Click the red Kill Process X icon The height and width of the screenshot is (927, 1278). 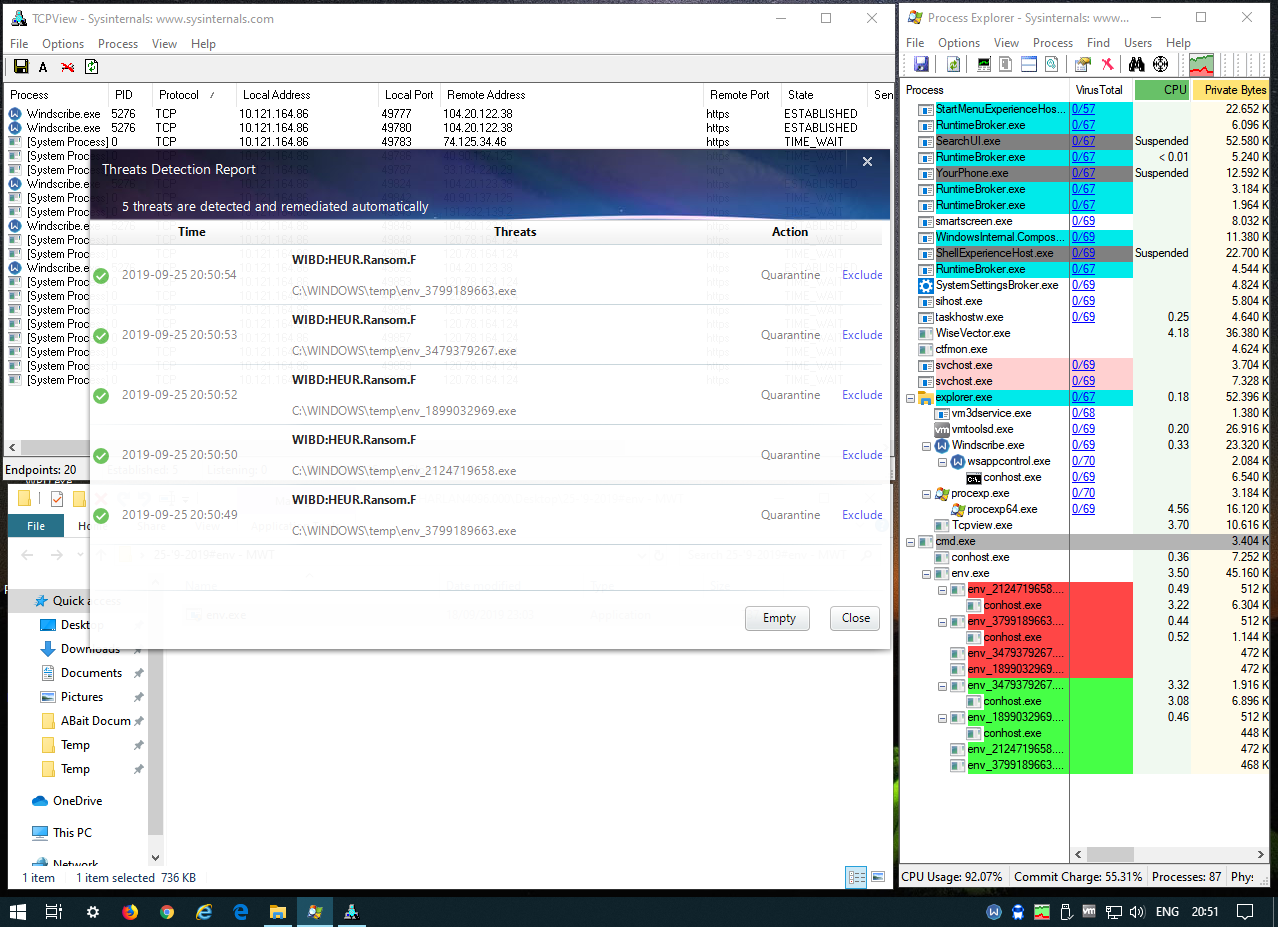pos(1107,65)
